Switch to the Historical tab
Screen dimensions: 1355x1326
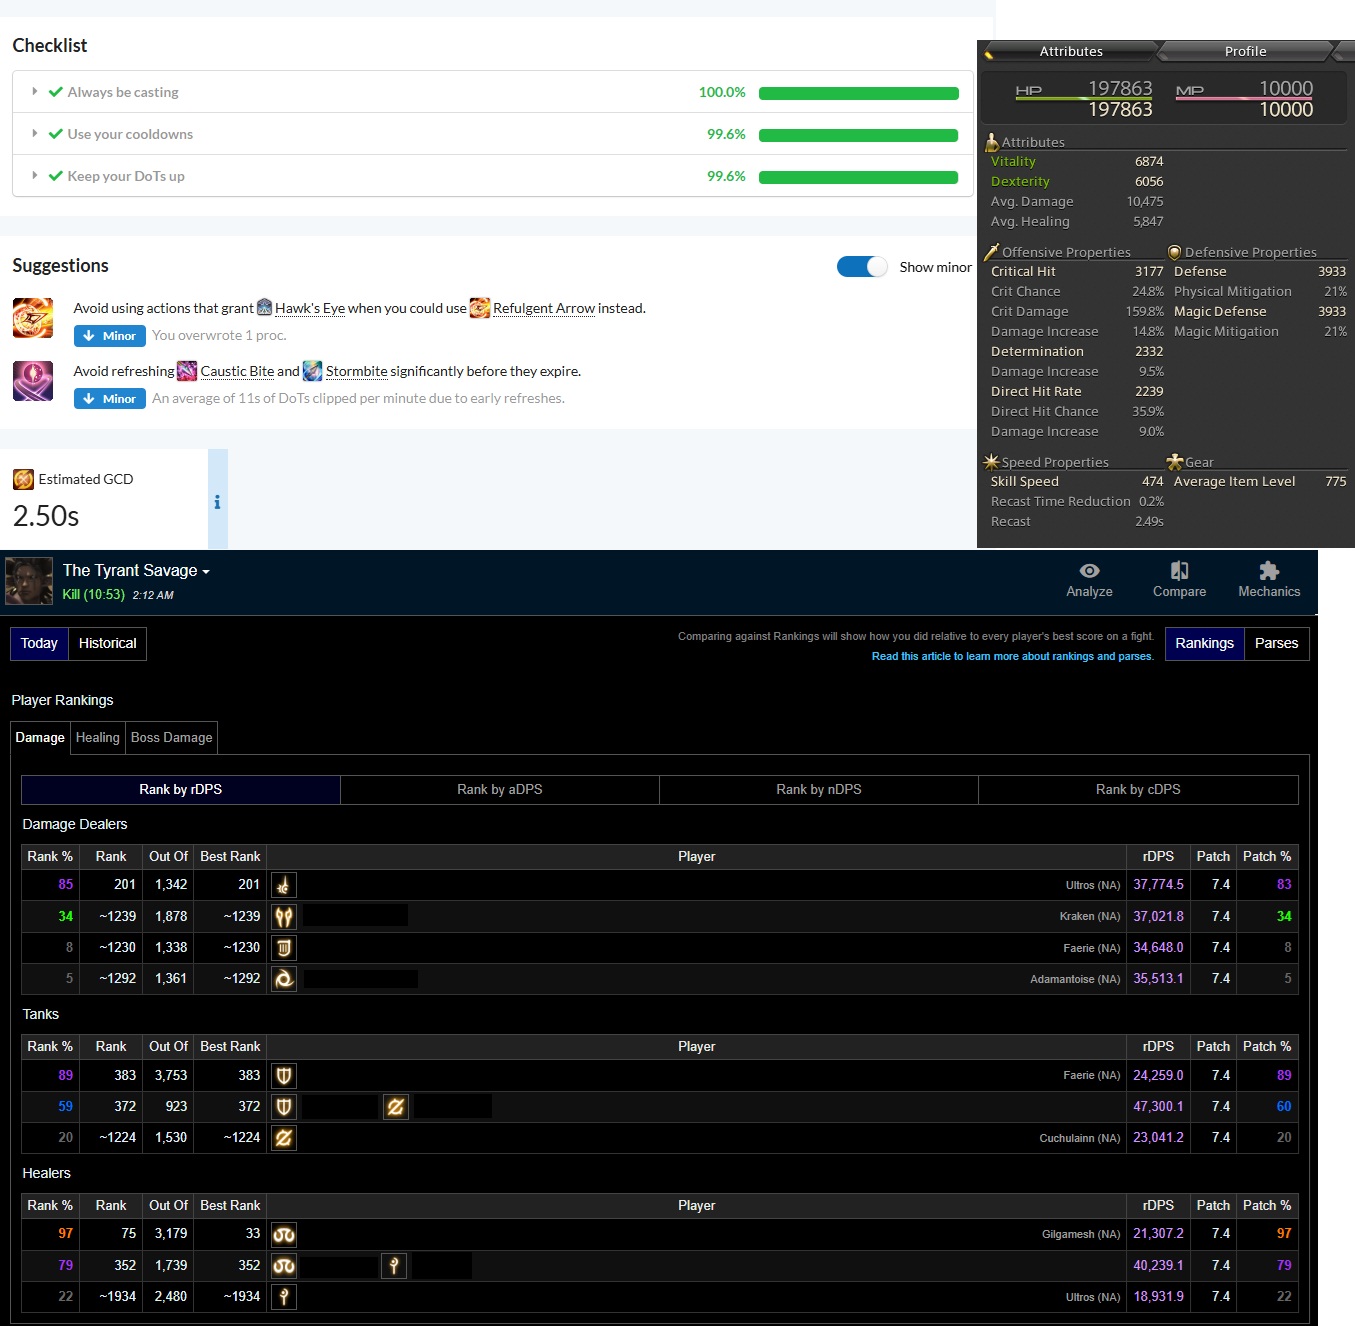click(107, 643)
